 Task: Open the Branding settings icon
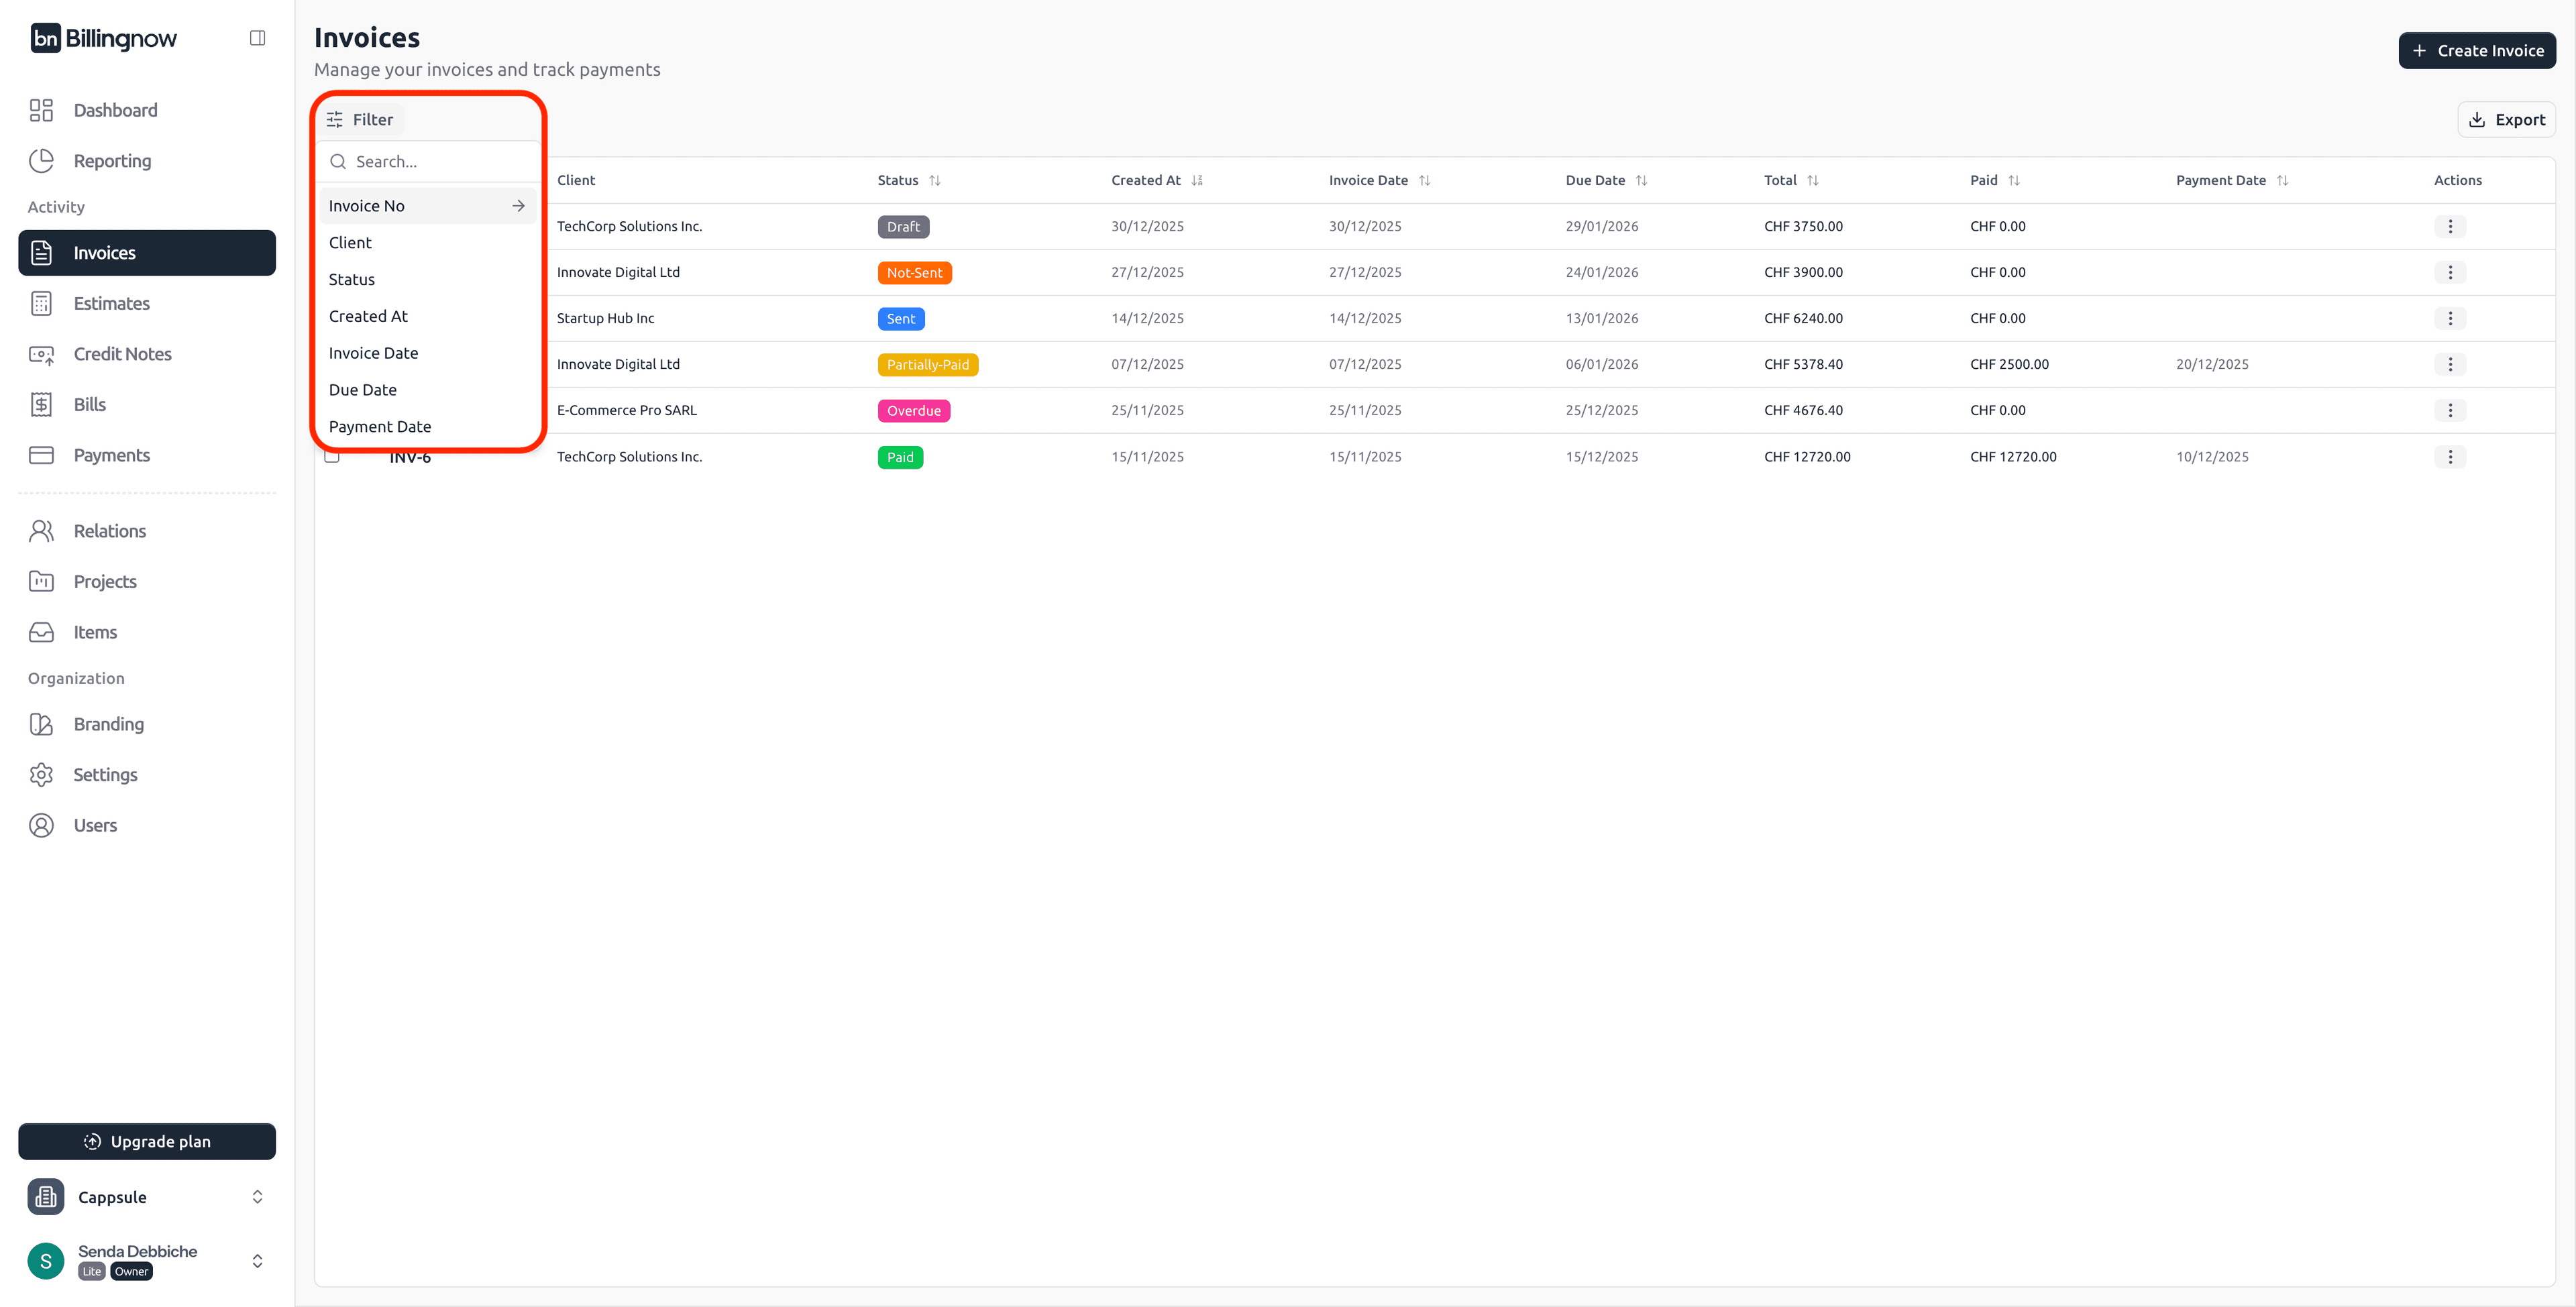[41, 723]
